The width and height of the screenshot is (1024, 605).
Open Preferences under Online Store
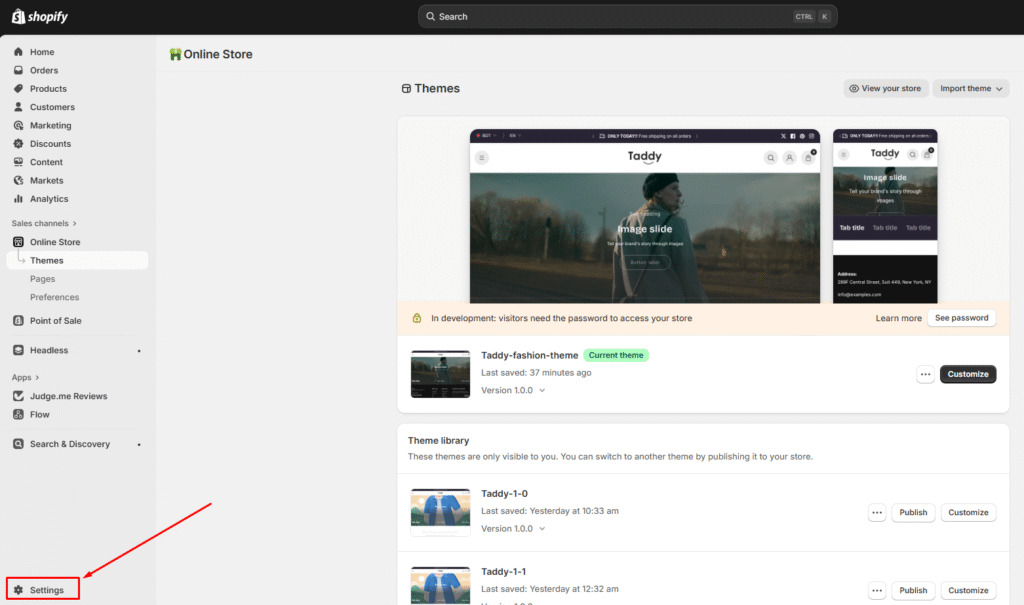tap(54, 297)
